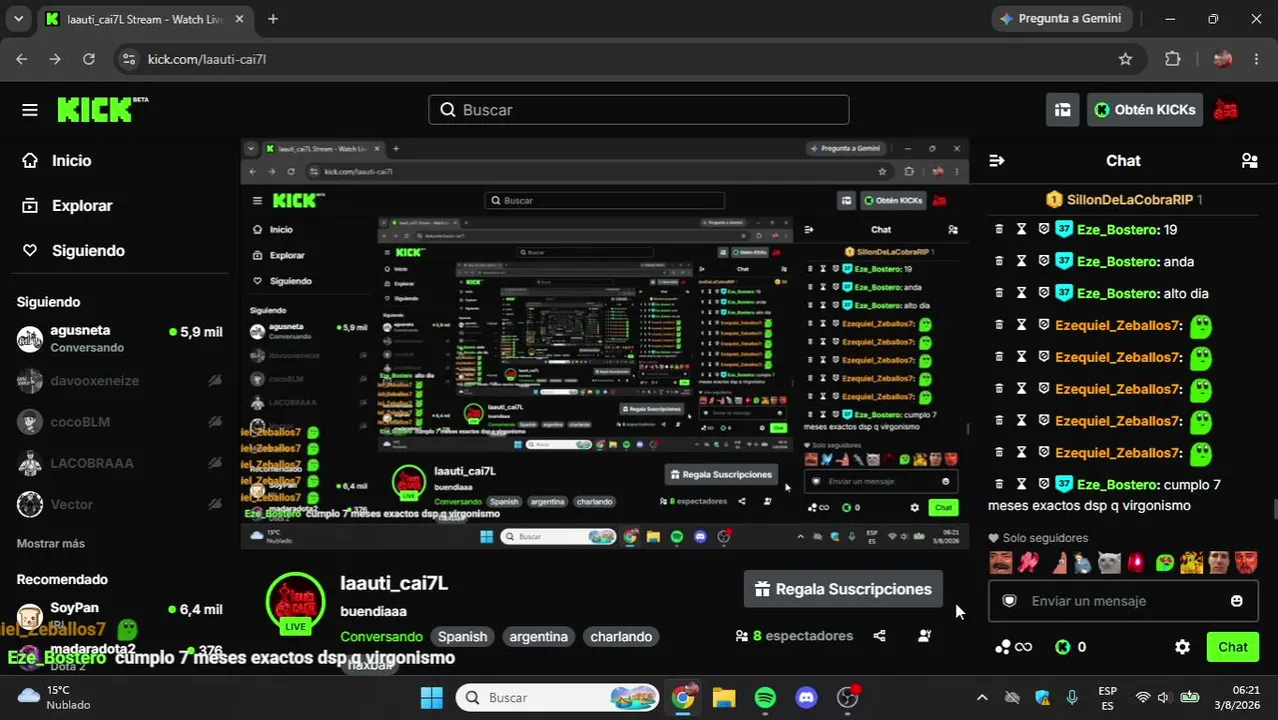The image size is (1278, 720).
Task: Send message with green Chat button
Action: (1232, 647)
